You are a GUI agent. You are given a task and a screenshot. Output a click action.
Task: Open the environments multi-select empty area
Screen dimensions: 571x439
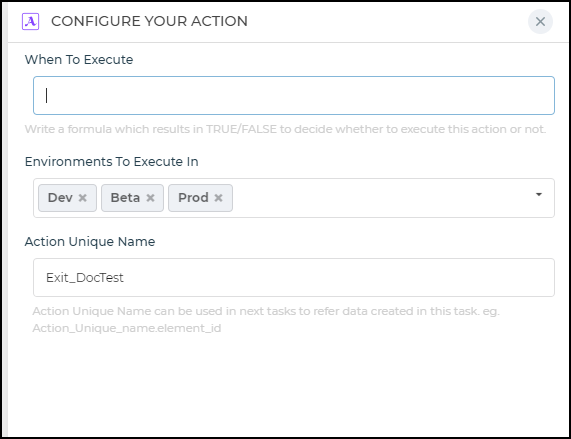pyautogui.click(x=382, y=198)
